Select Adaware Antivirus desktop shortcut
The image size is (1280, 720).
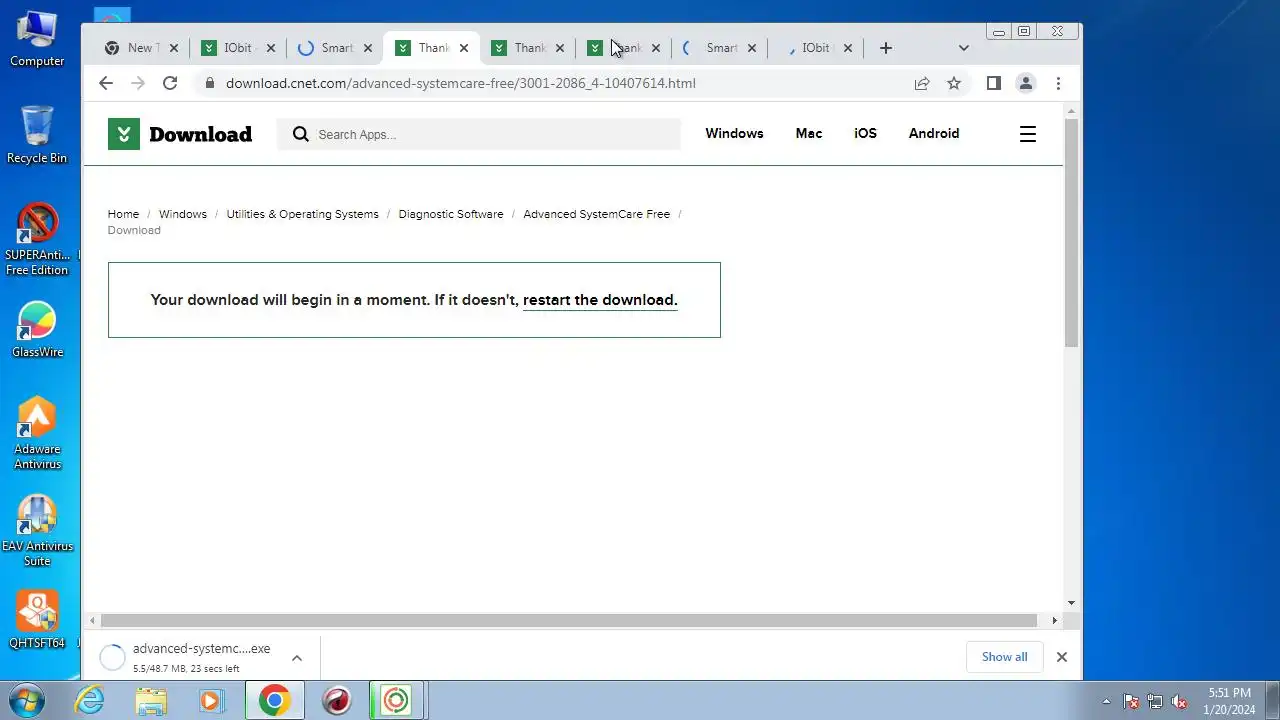click(37, 433)
